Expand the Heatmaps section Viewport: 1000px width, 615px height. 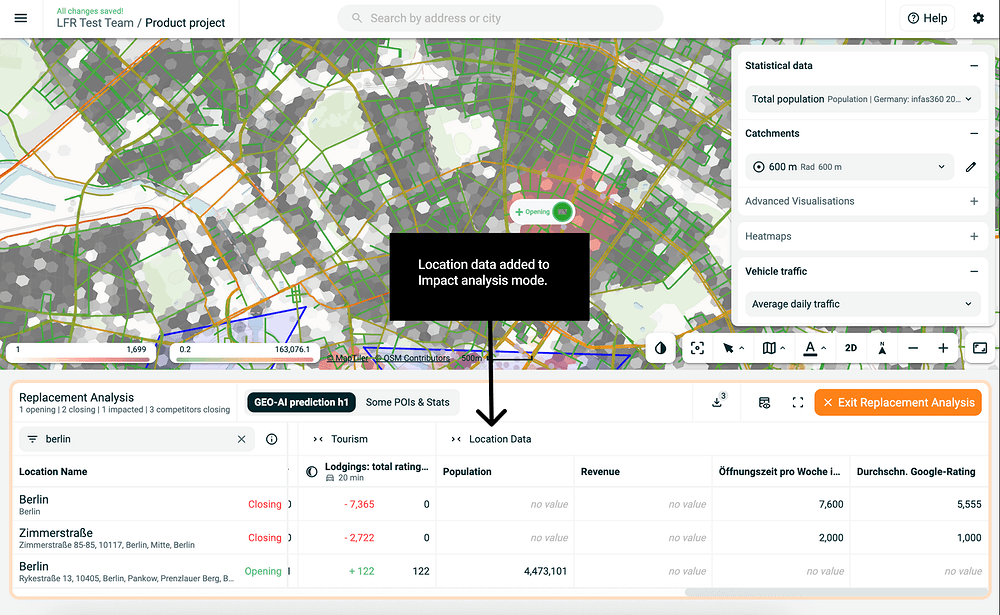974,236
